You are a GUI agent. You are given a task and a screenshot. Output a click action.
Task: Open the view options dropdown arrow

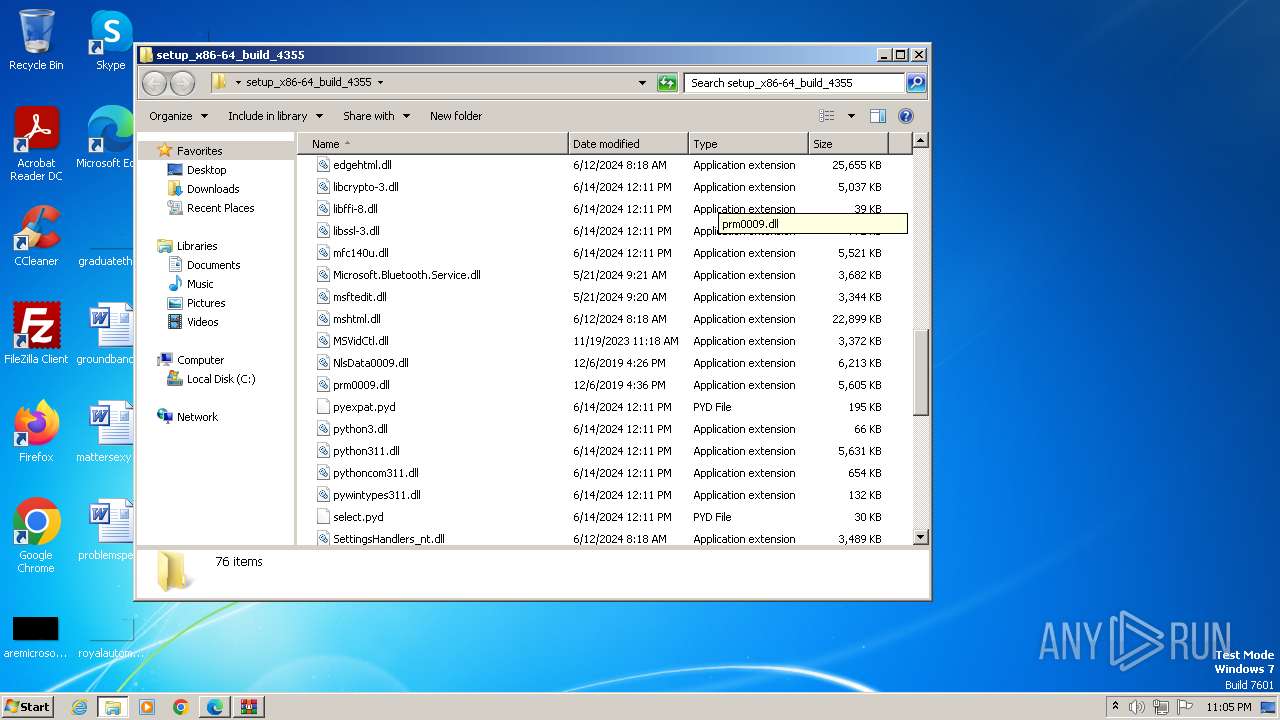tap(851, 116)
